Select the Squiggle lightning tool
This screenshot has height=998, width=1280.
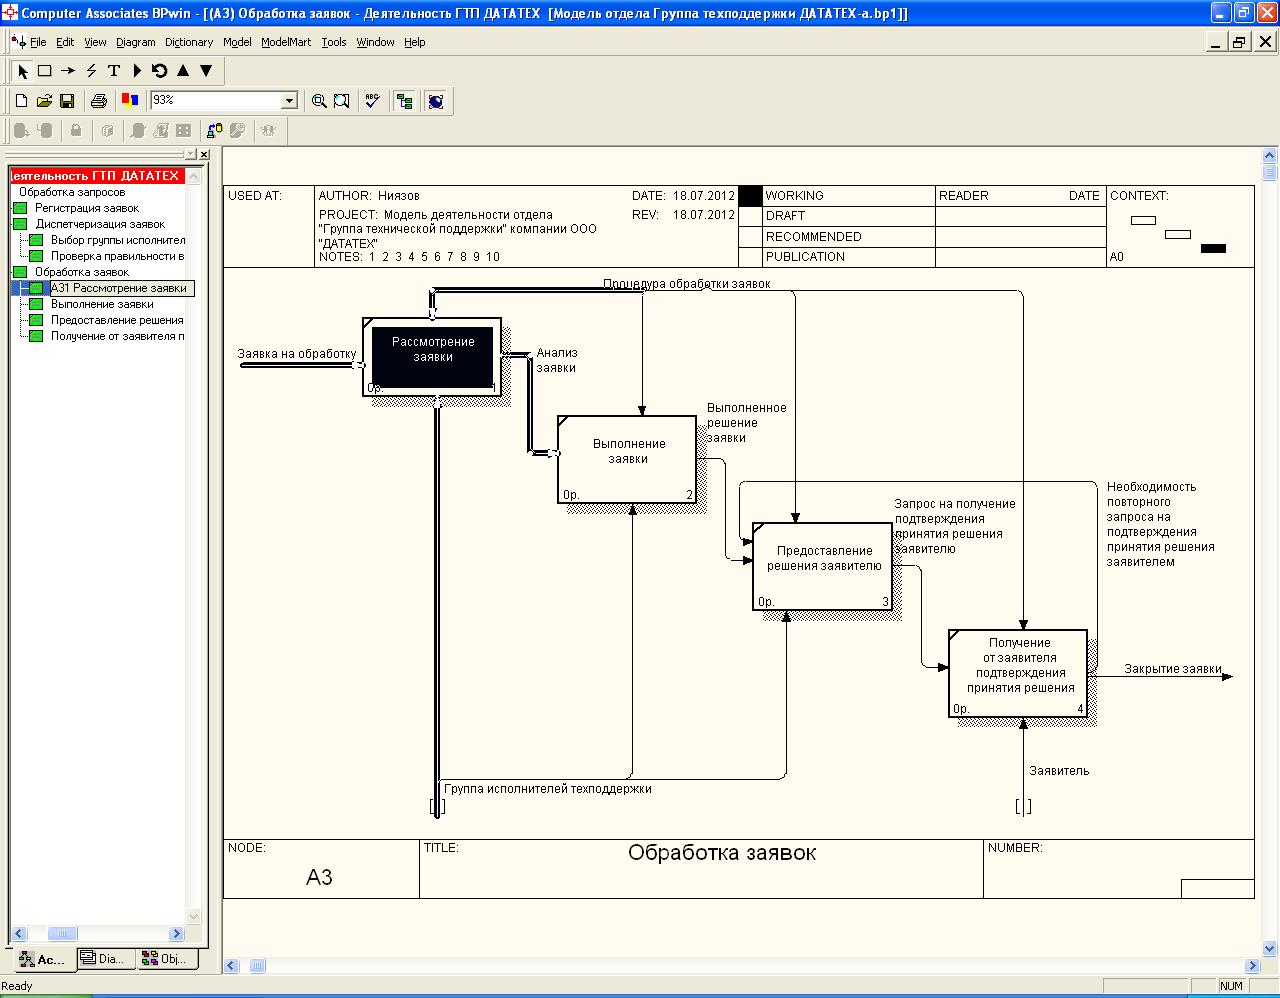pyautogui.click(x=91, y=71)
